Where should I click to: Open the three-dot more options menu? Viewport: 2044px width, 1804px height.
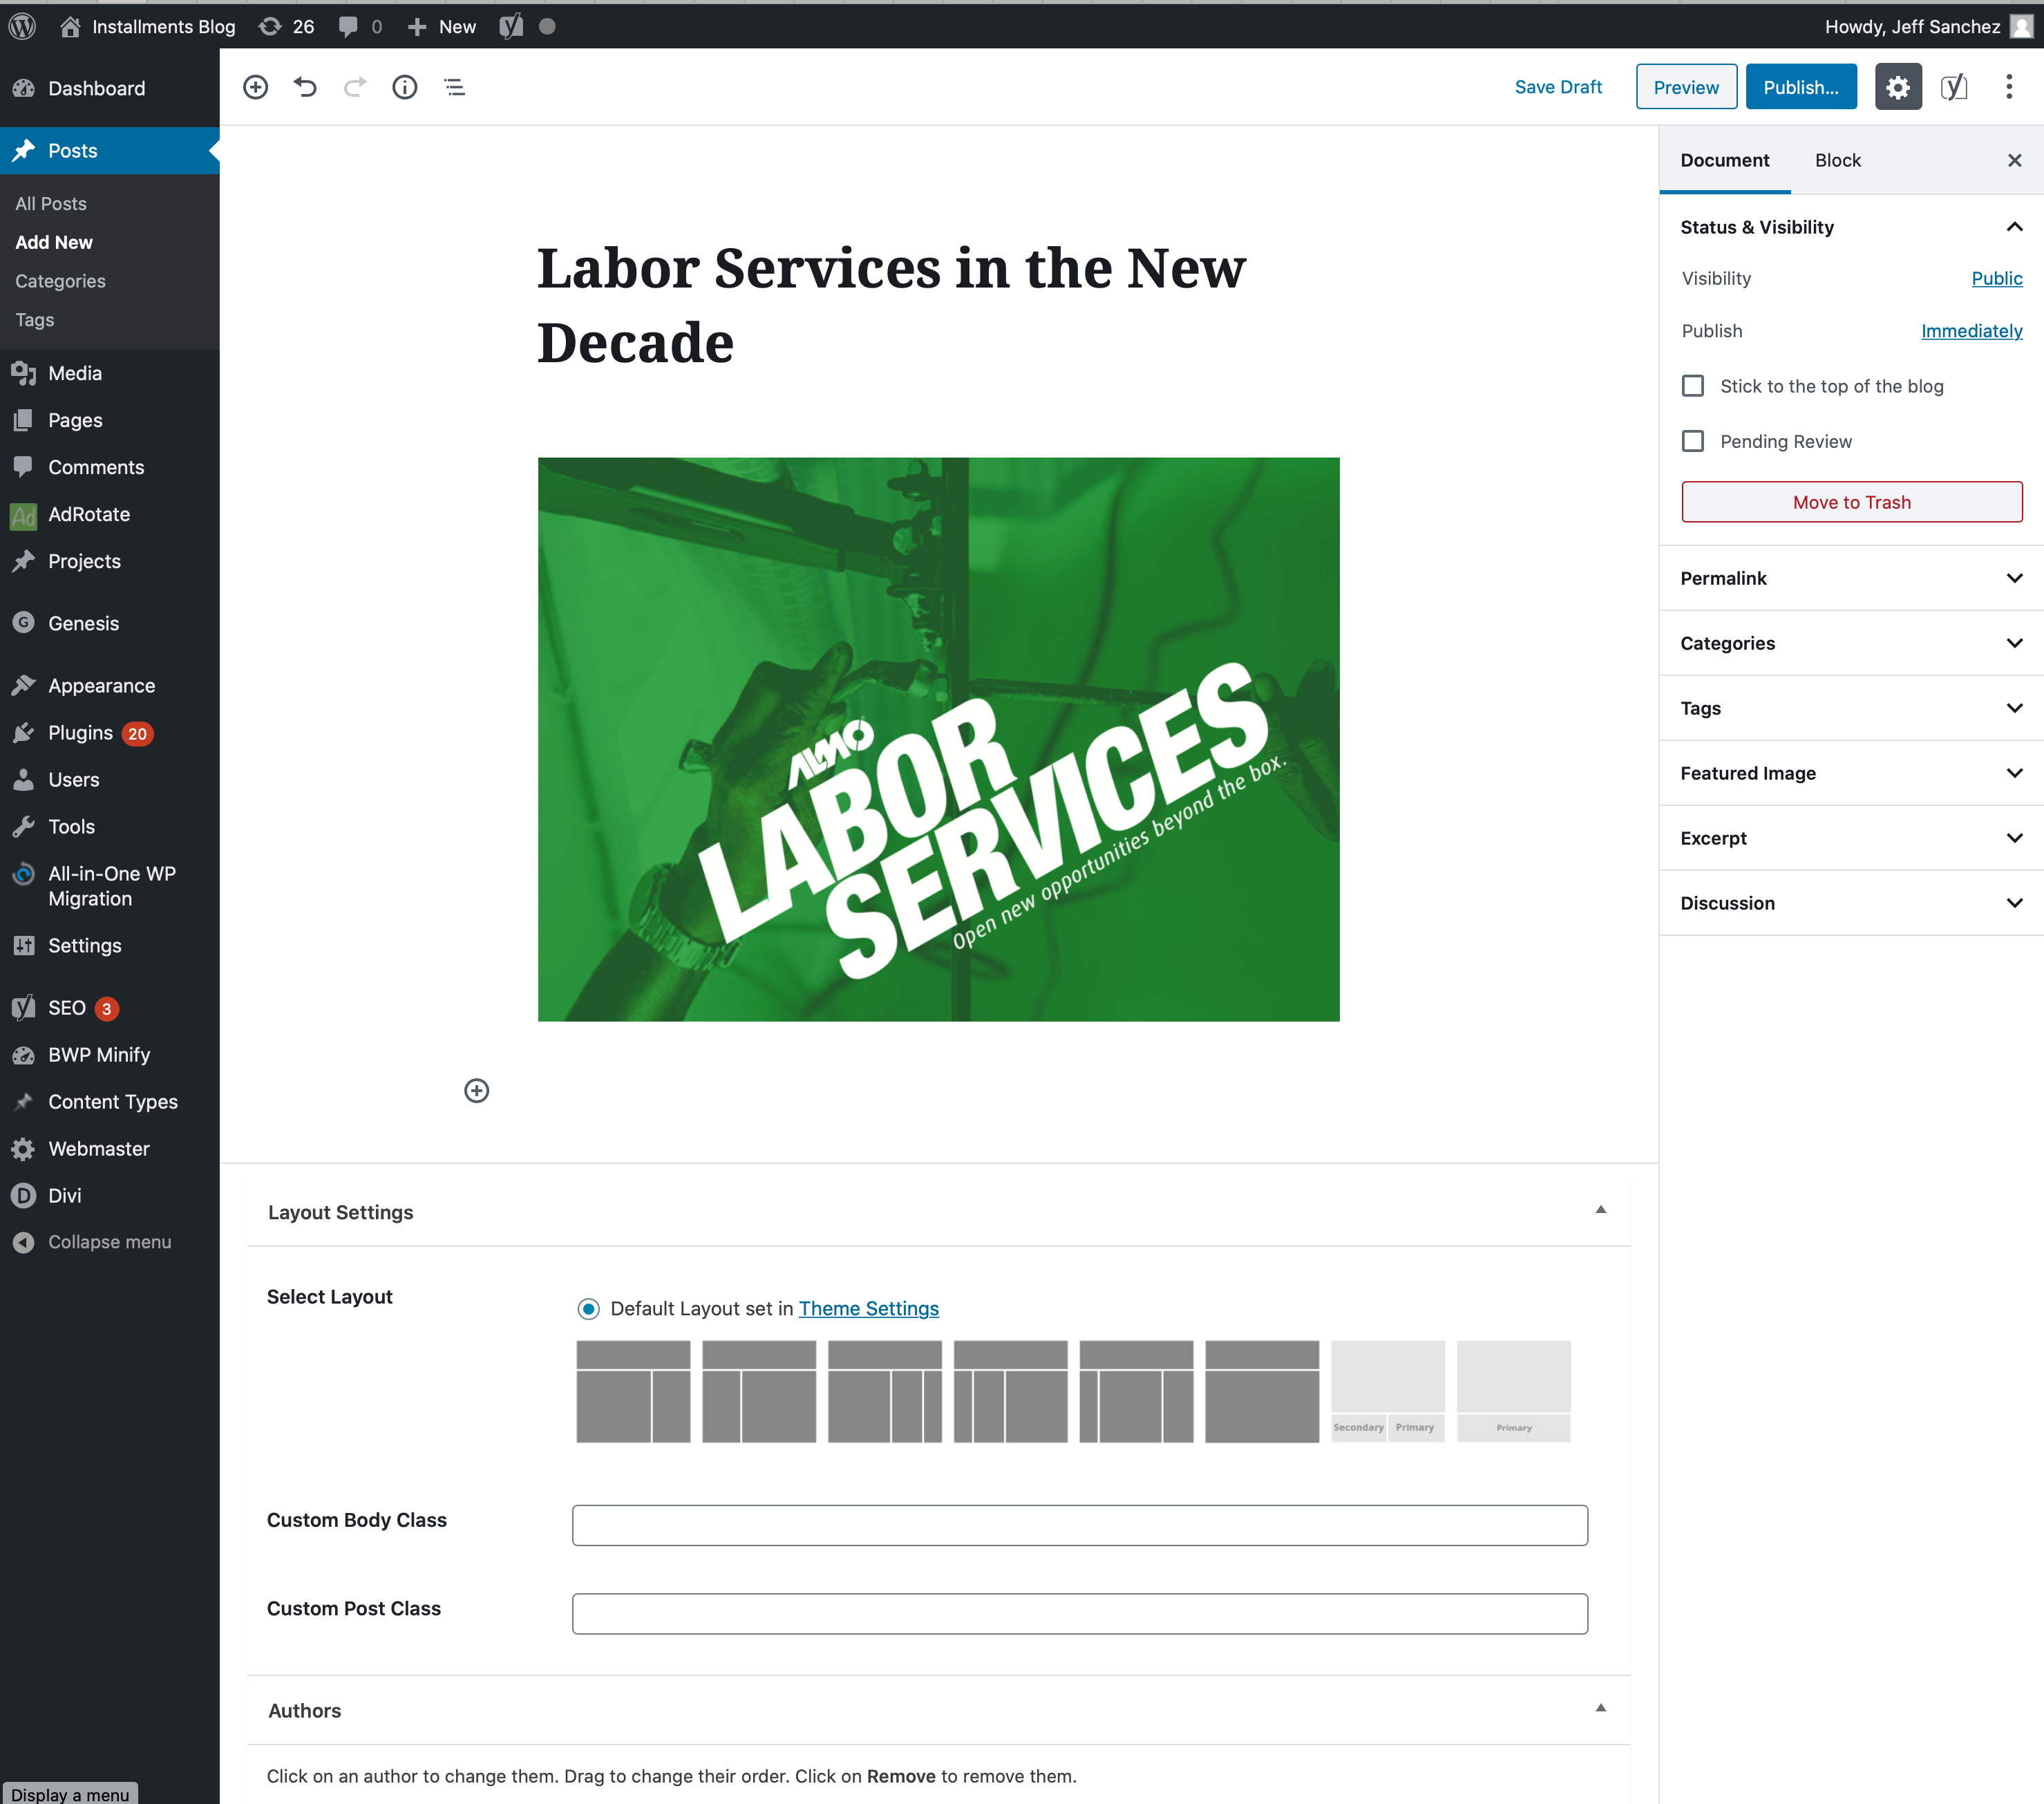[x=2008, y=87]
